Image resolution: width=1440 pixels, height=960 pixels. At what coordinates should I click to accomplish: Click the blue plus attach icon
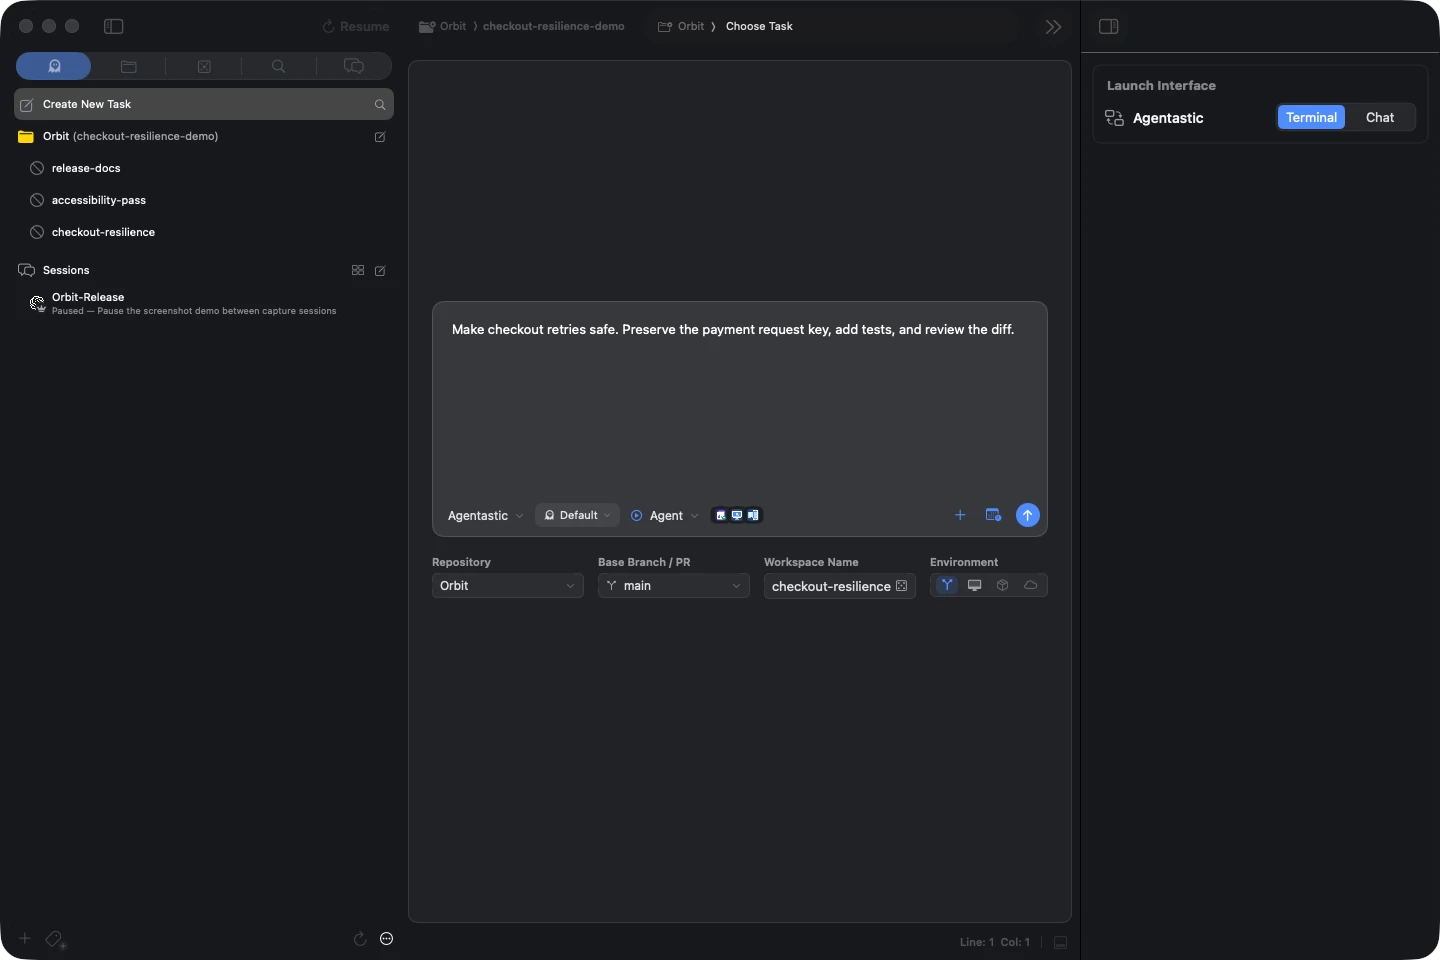coord(960,515)
